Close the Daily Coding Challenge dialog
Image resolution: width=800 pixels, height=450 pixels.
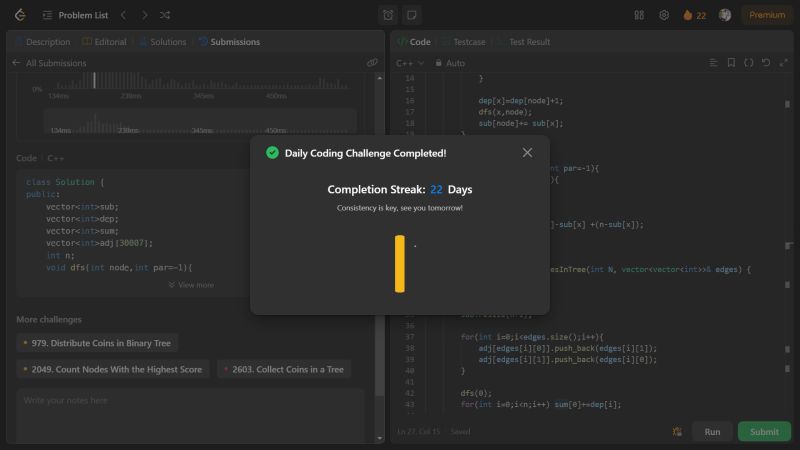pos(527,153)
